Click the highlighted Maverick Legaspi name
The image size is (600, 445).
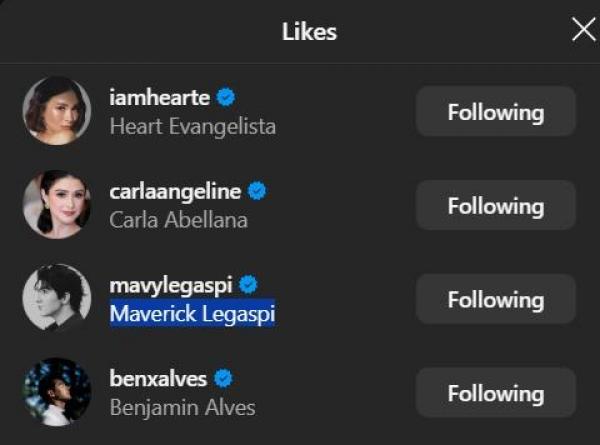[192, 314]
